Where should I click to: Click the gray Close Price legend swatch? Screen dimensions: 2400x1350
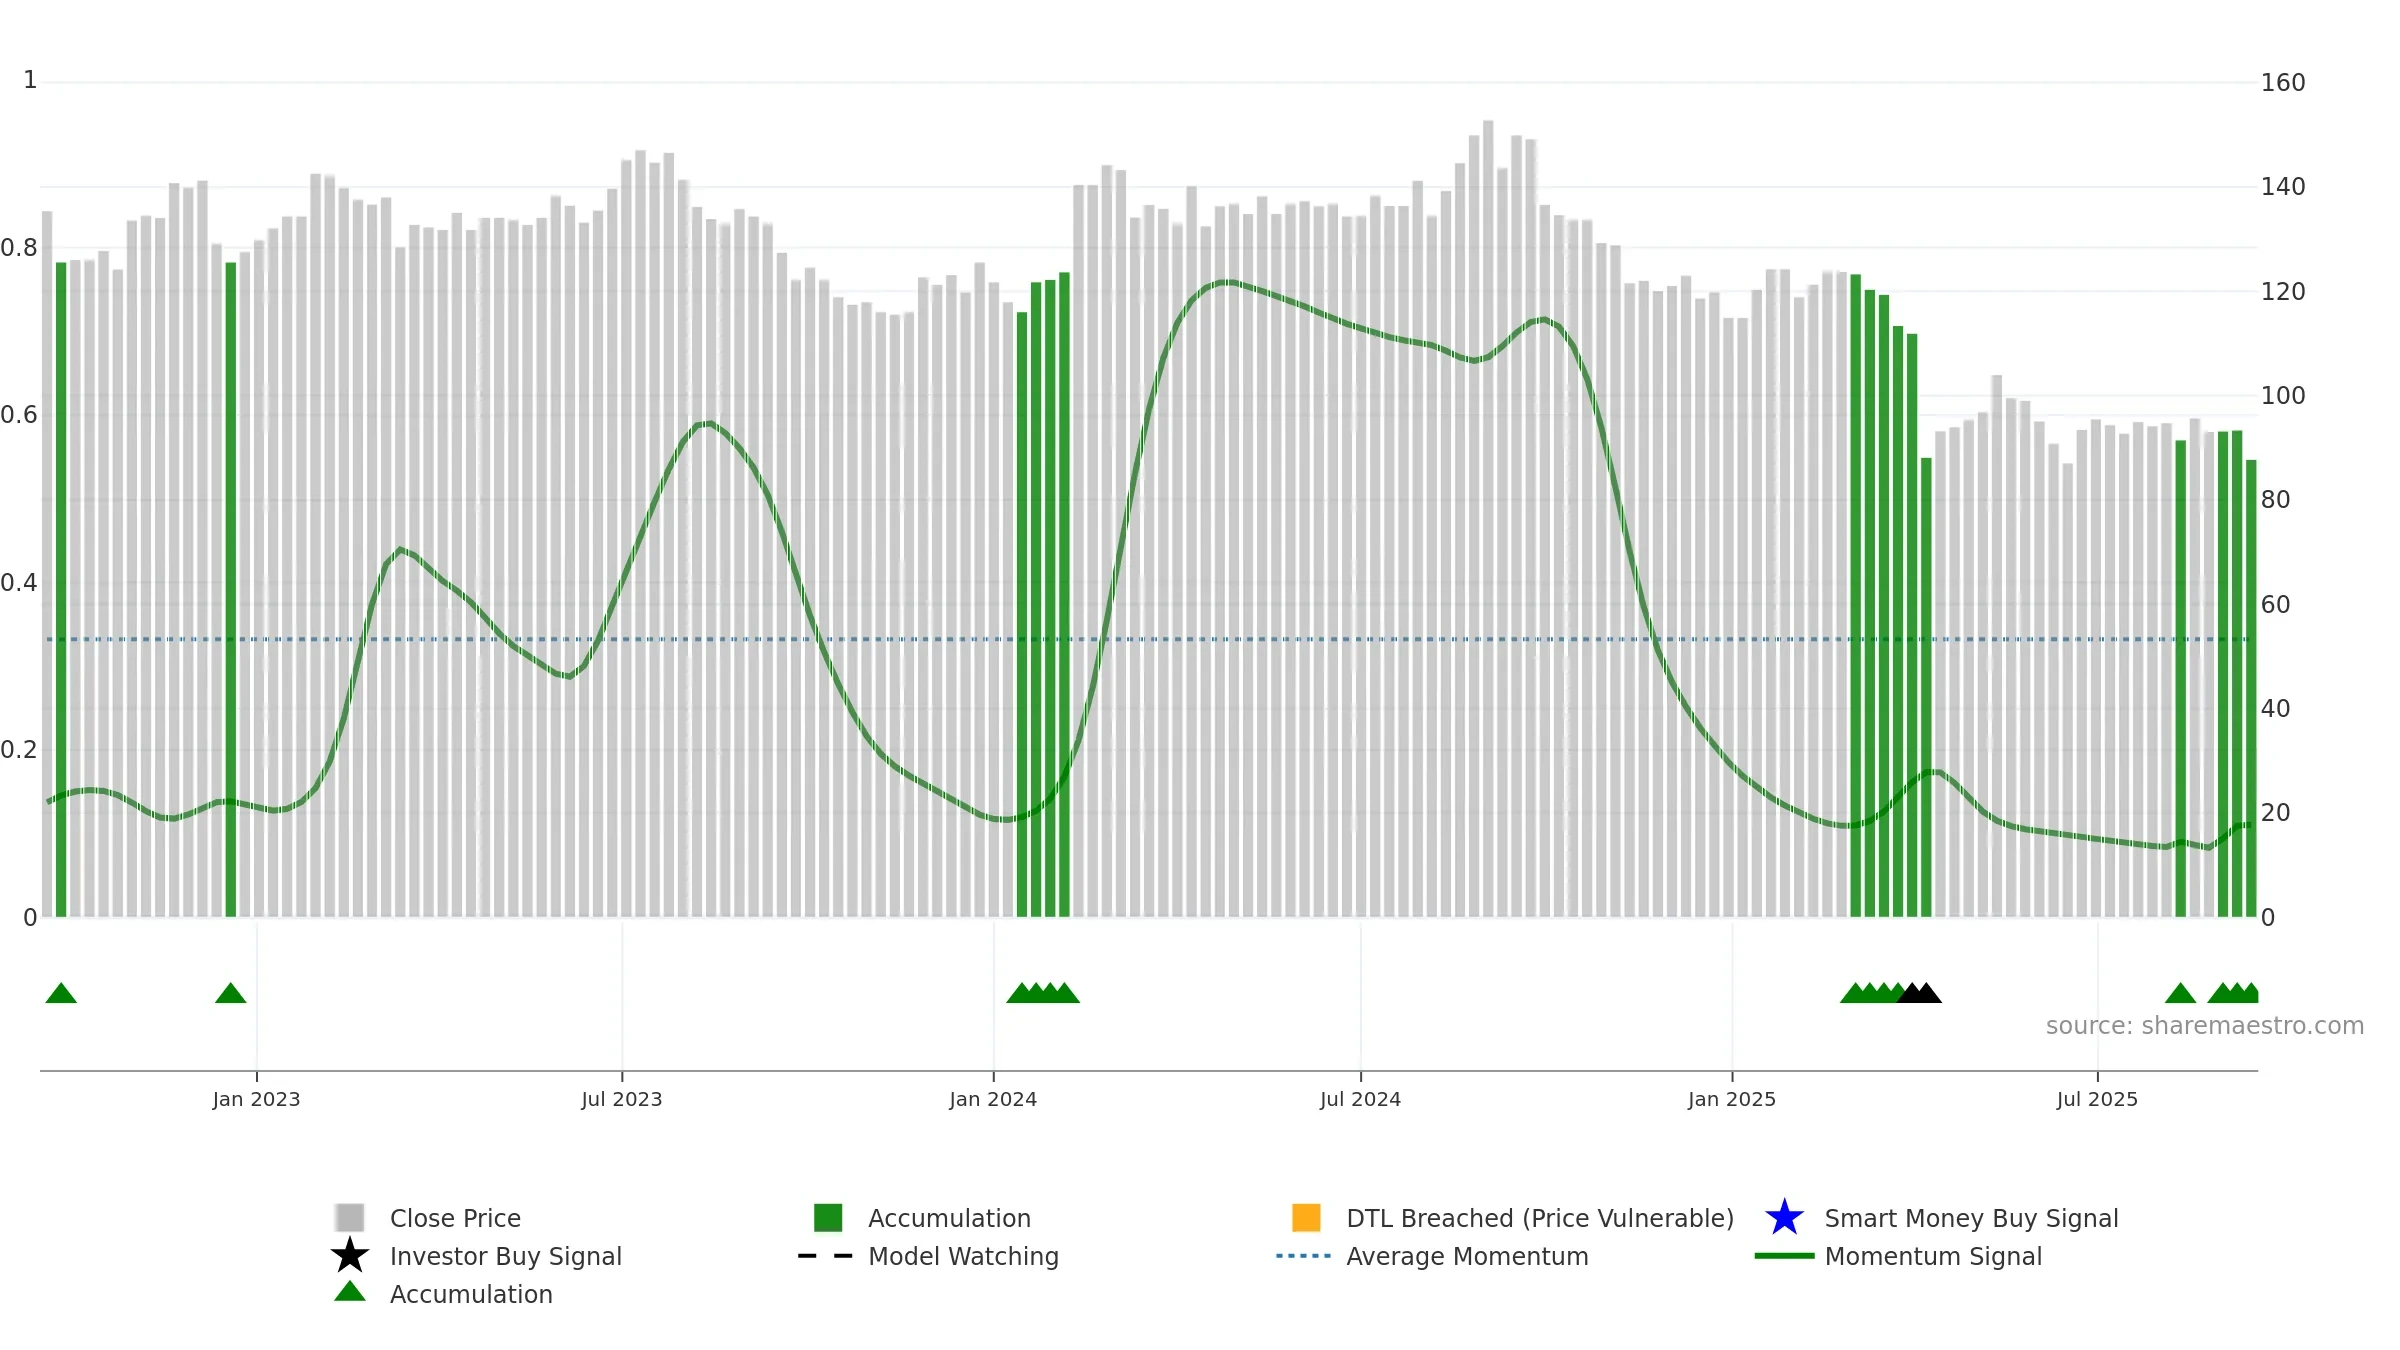[350, 1217]
